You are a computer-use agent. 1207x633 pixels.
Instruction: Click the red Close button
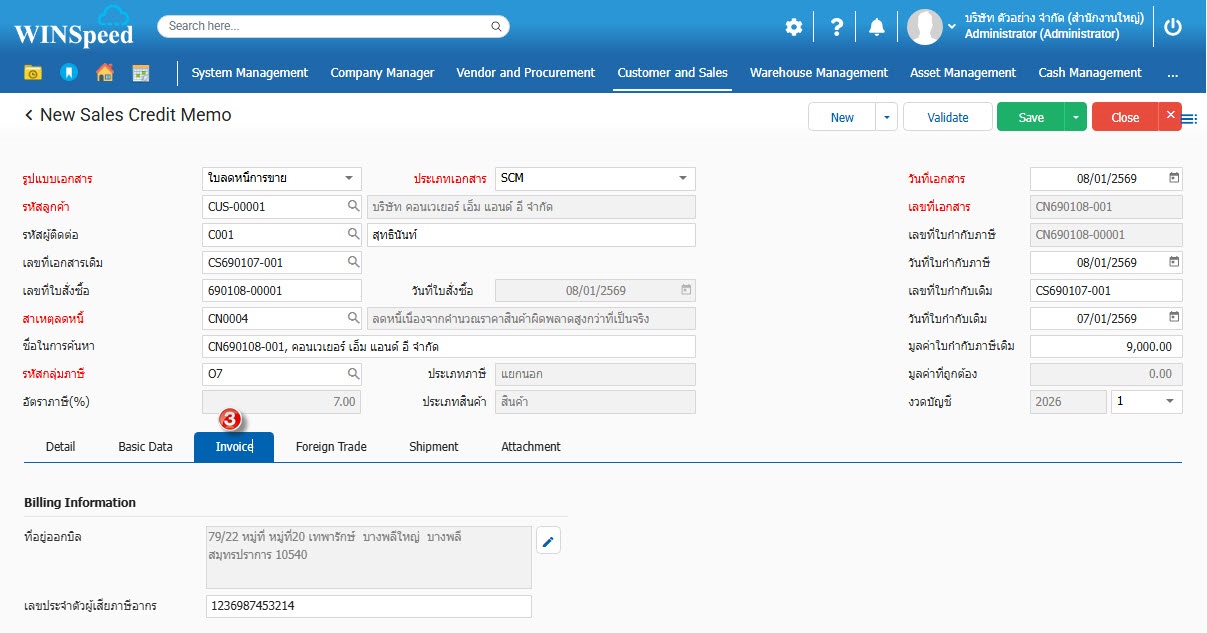point(1124,117)
